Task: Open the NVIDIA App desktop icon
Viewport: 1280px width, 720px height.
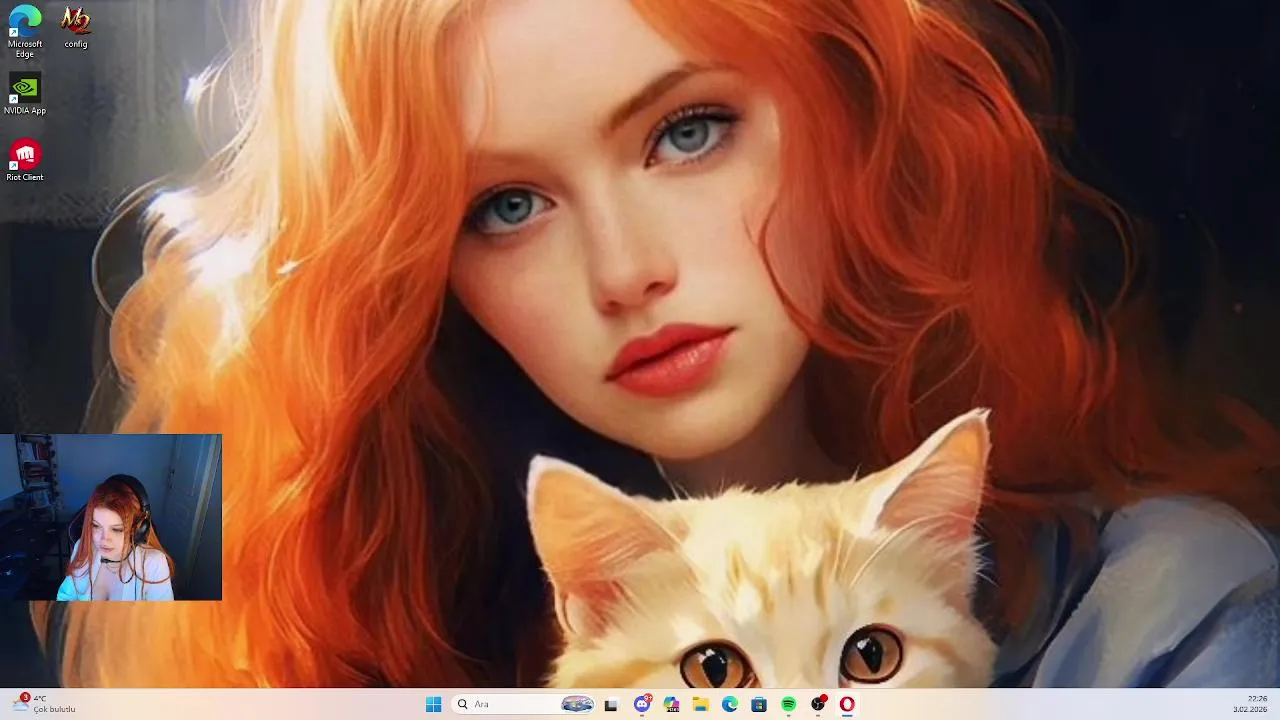Action: pos(25,94)
